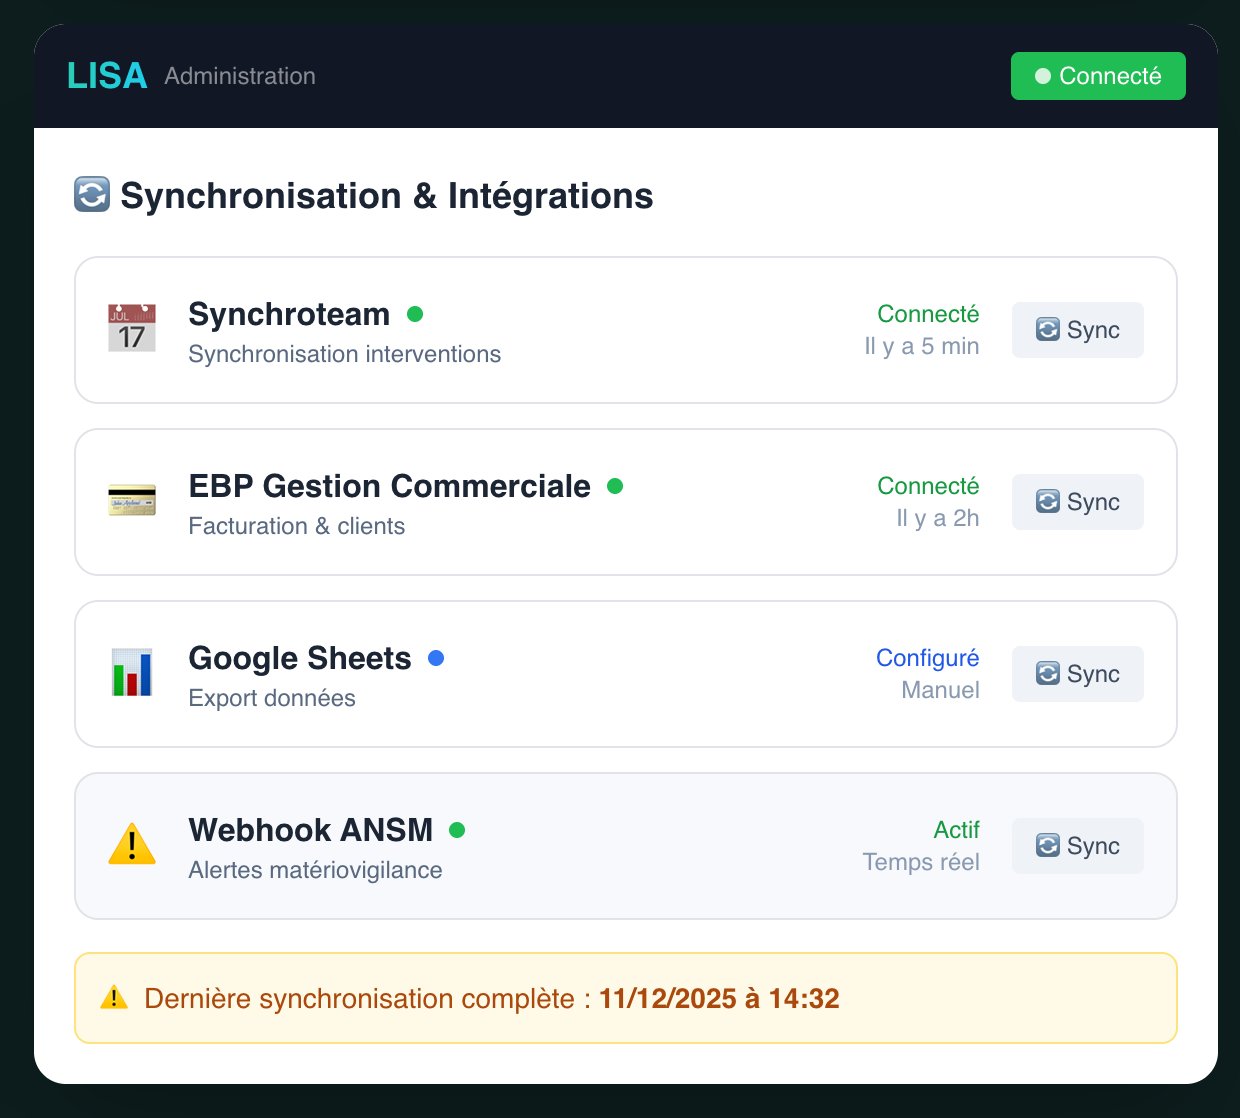Click the green dot beside EBP Gestion Commerciale

[x=615, y=486]
